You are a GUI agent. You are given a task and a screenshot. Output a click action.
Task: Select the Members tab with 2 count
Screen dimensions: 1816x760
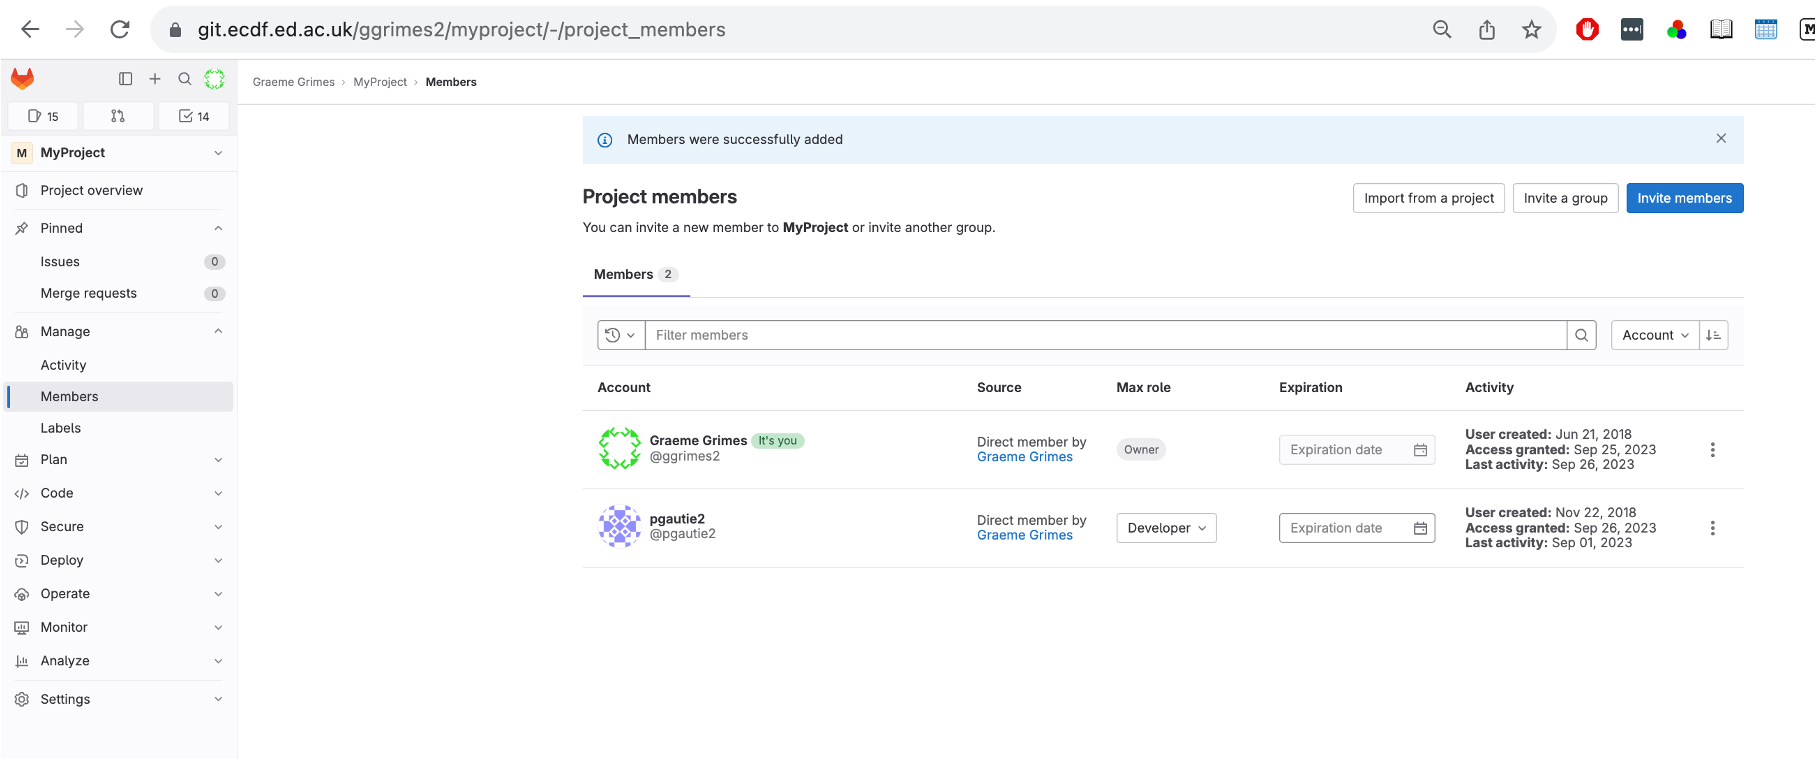636,274
